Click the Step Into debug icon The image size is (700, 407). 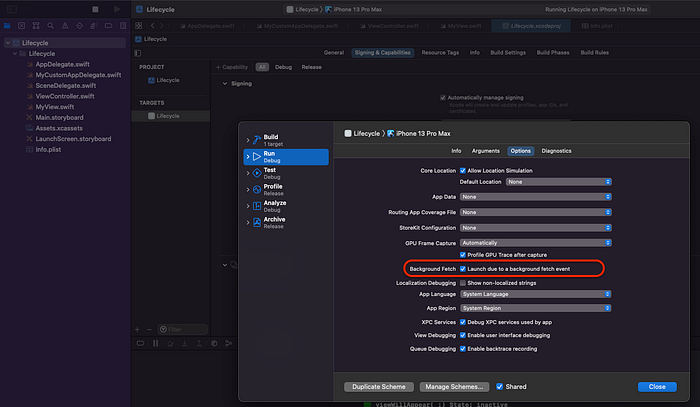pos(184,343)
